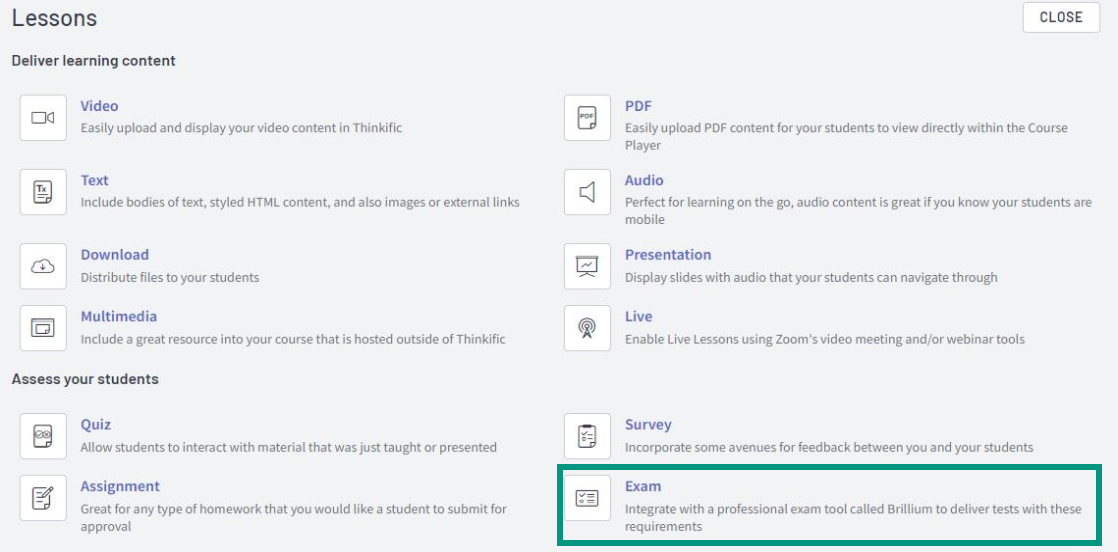Click the Audio speaker icon
Screen dimensions: 1118x552
[x=588, y=192]
